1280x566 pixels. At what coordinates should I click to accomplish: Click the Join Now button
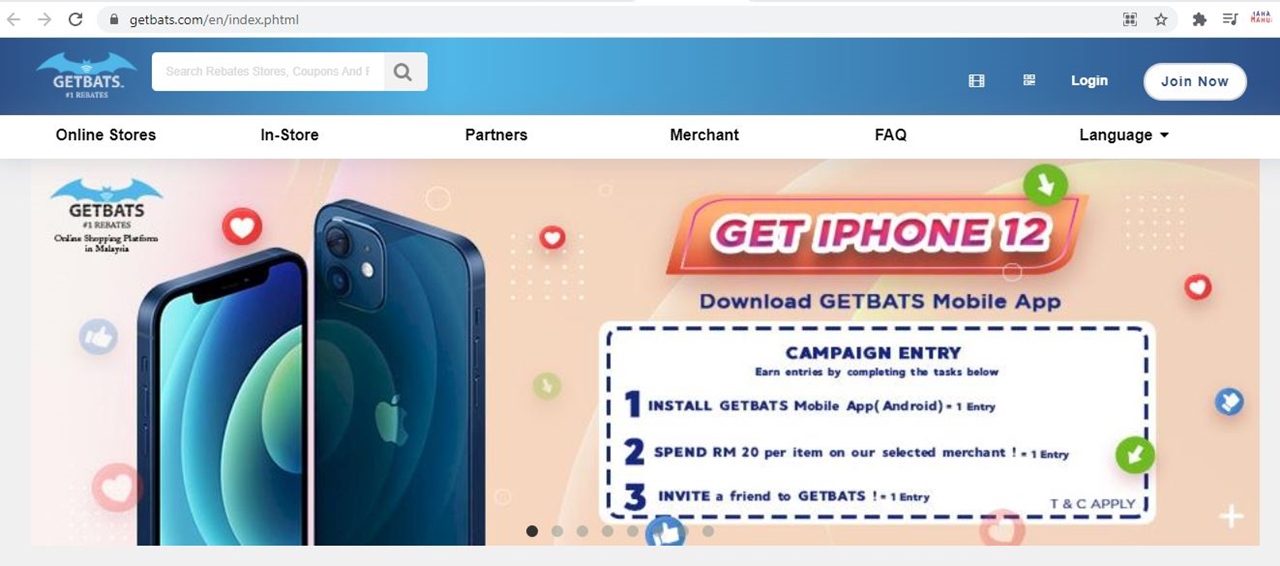(1195, 82)
